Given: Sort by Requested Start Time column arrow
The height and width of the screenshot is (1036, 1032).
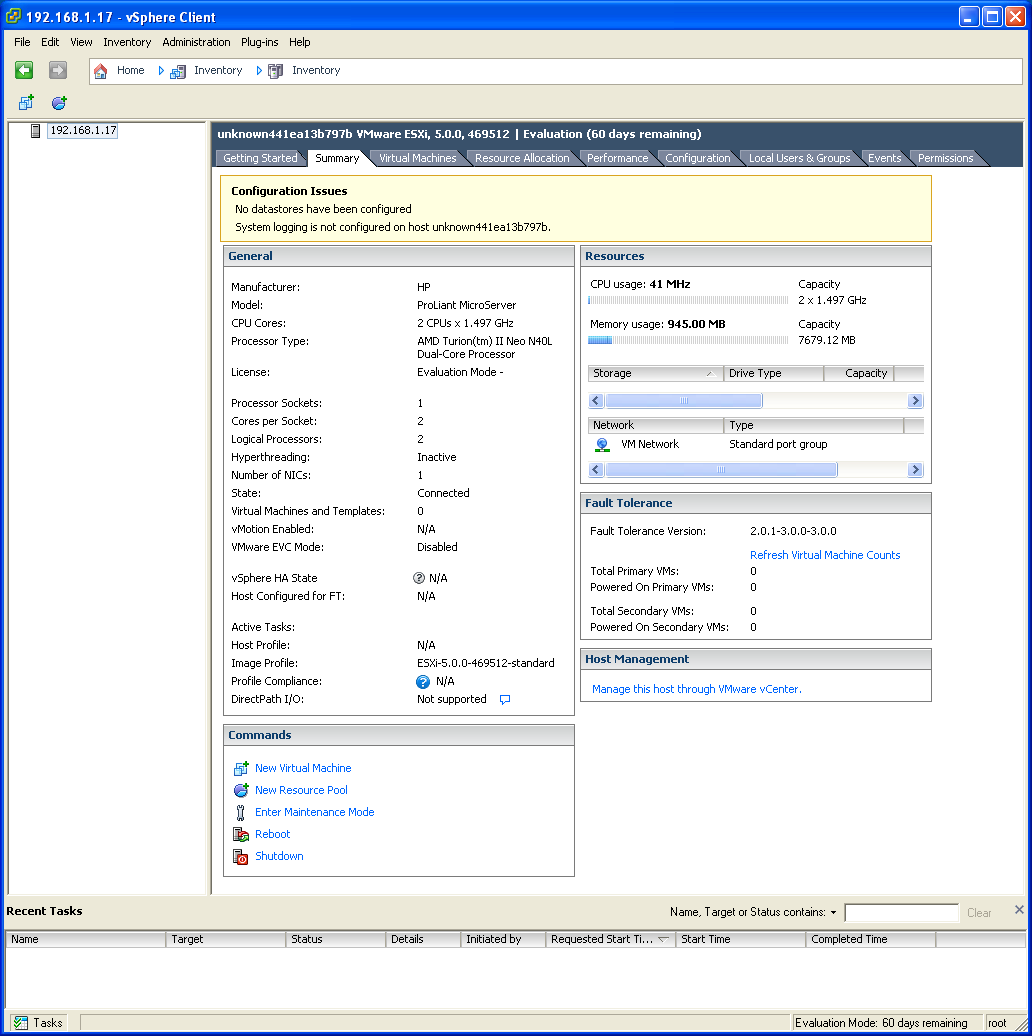Looking at the screenshot, I should pyautogui.click(x=663, y=939).
